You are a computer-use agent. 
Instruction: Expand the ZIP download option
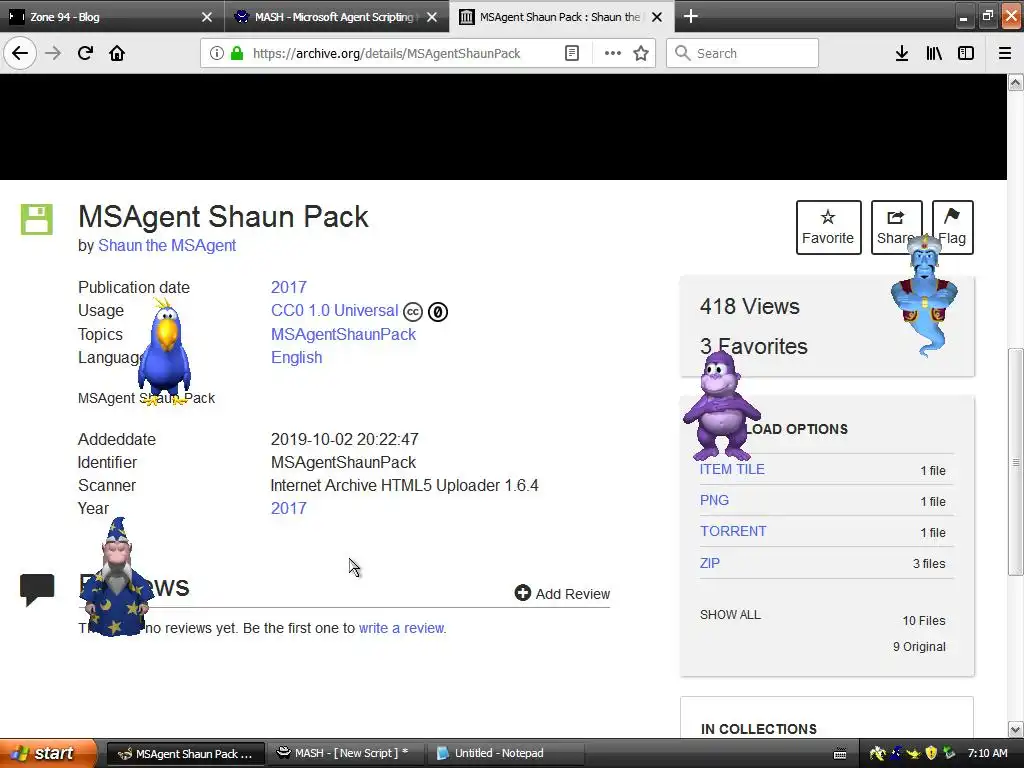(709, 563)
